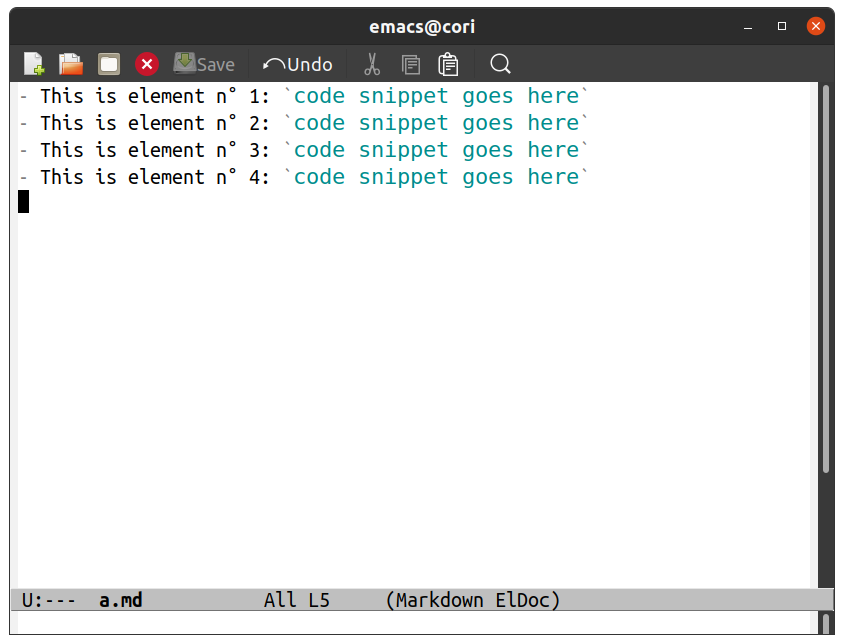Open a file with the folder icon

pos(71,64)
